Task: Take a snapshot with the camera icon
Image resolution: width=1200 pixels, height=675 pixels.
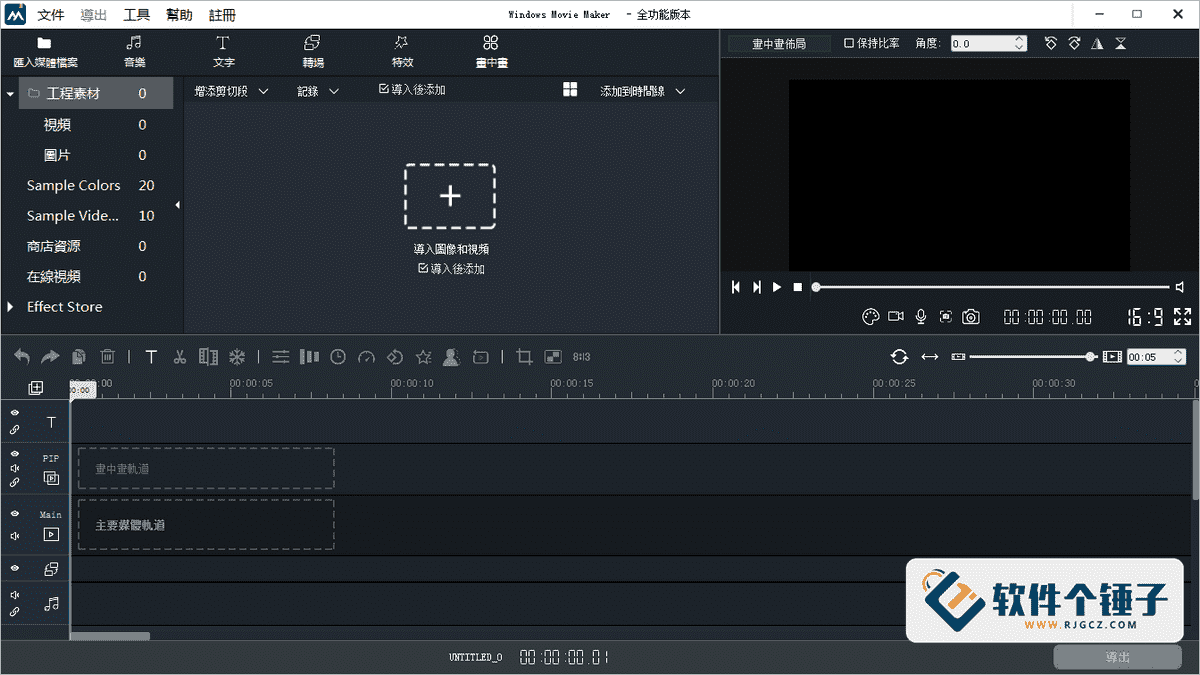Action: [x=970, y=316]
